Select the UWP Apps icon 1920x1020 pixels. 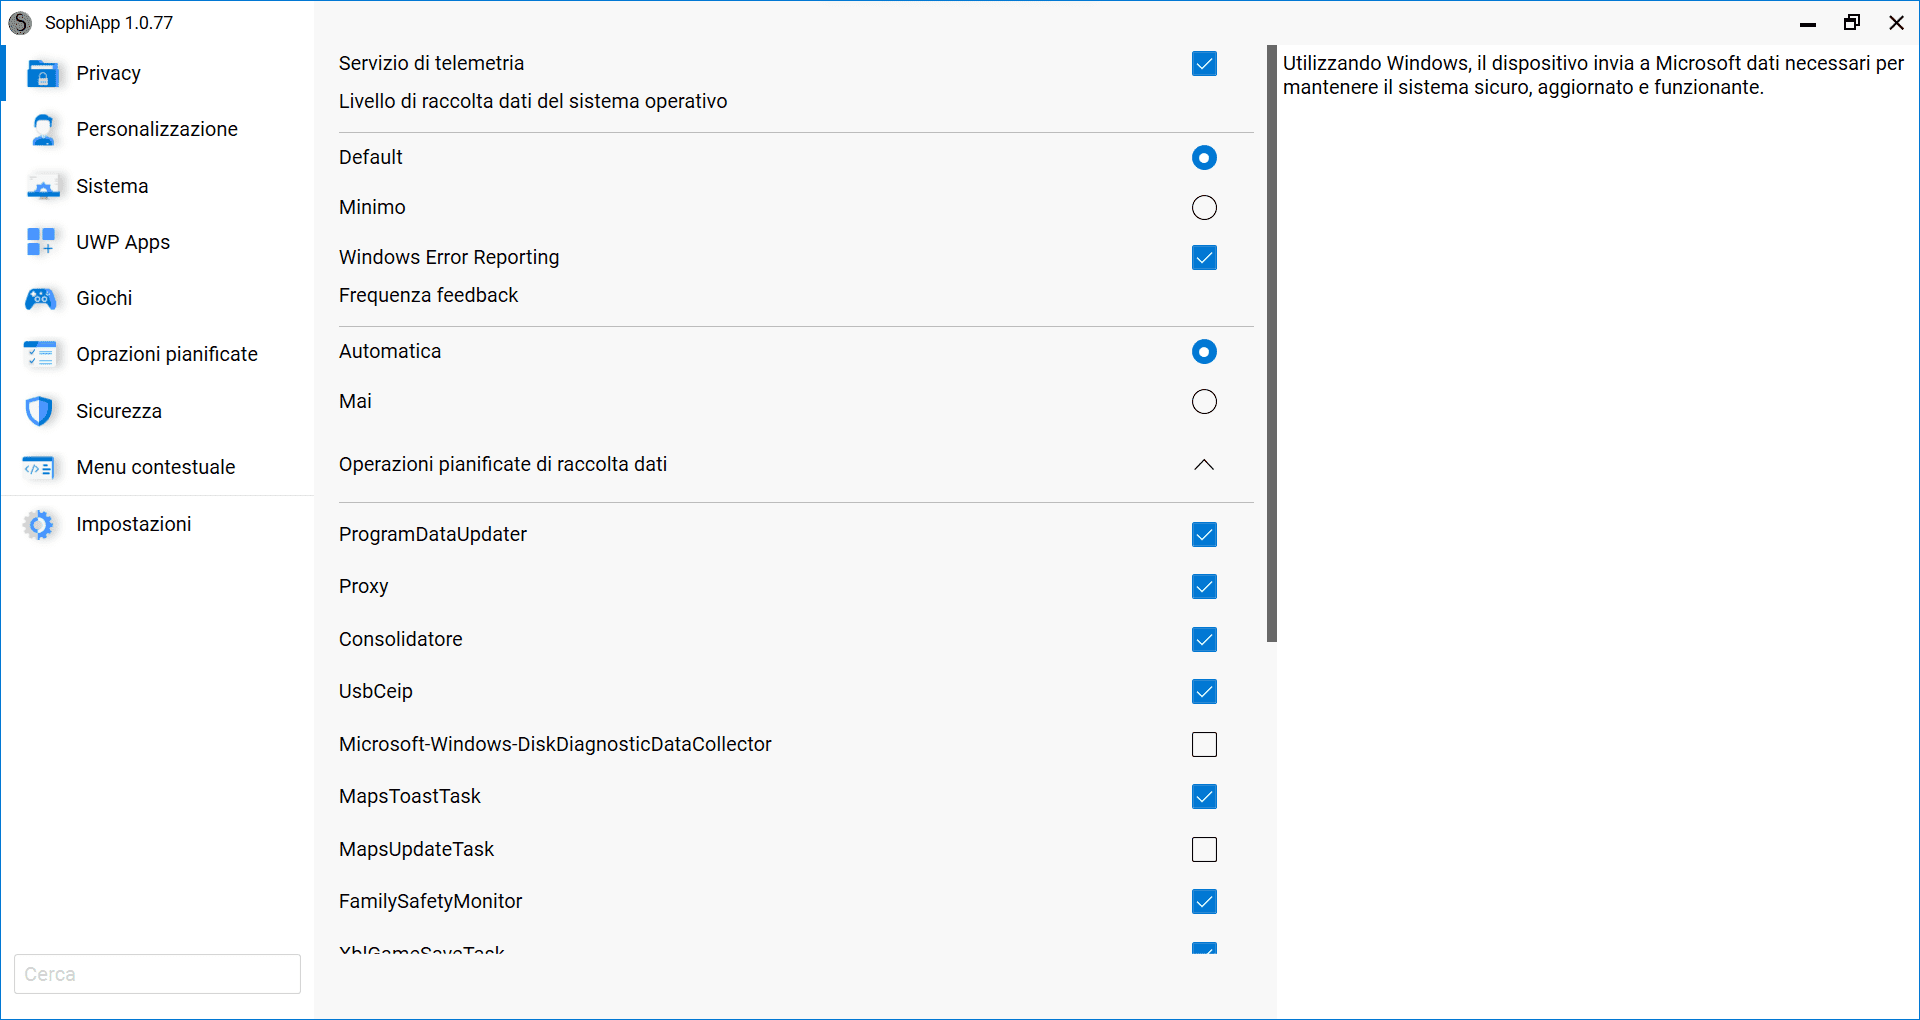tap(42, 241)
